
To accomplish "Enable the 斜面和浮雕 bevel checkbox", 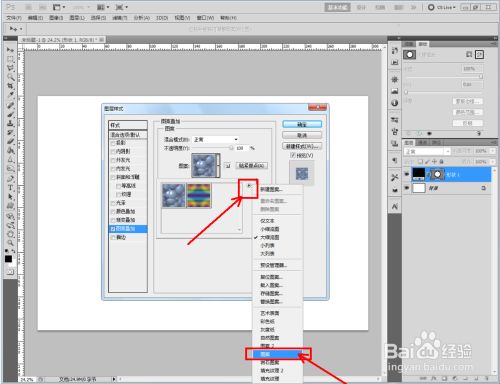I will [113, 177].
